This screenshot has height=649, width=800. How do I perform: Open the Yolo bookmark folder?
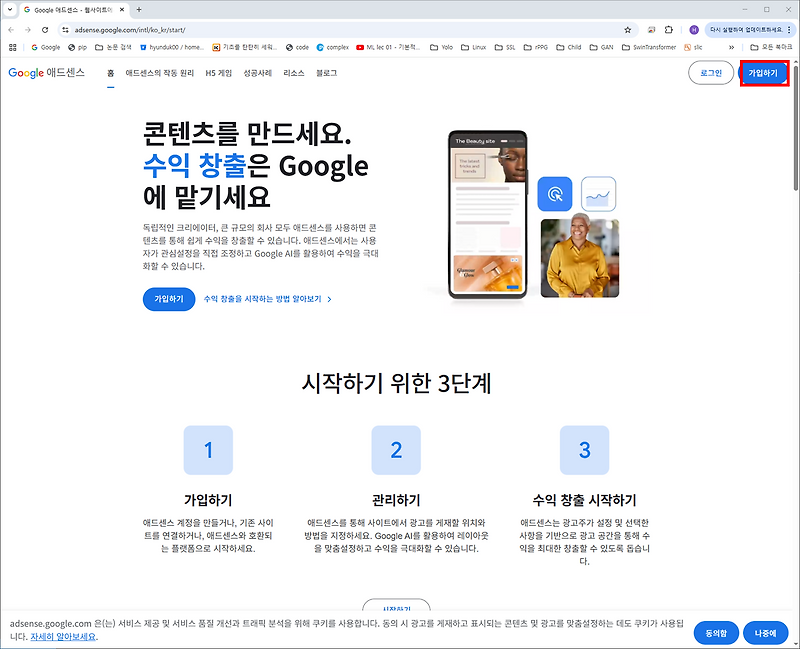442,47
